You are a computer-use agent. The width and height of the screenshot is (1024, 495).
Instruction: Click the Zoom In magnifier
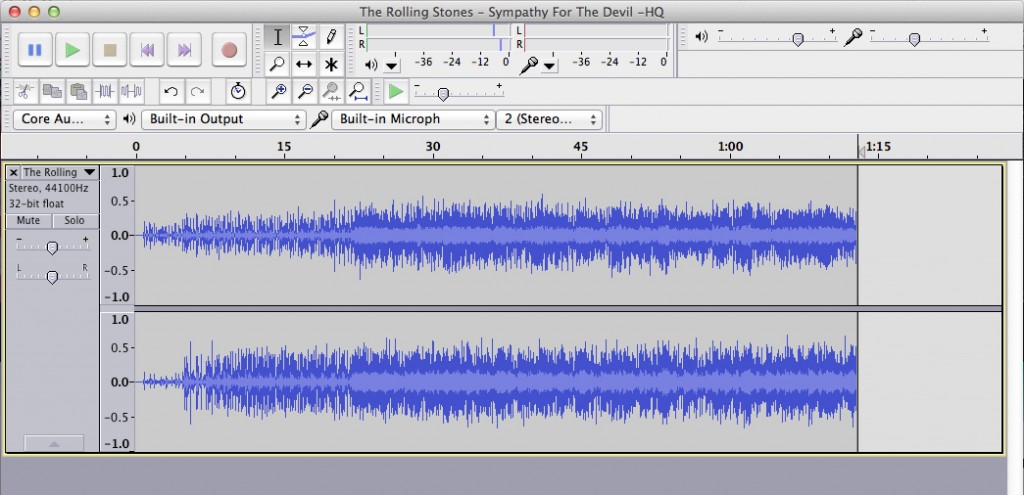tap(279, 91)
